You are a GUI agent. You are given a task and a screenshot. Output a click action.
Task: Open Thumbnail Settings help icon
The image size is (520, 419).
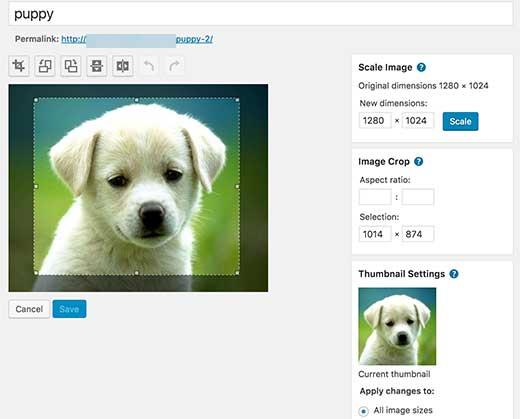click(454, 274)
